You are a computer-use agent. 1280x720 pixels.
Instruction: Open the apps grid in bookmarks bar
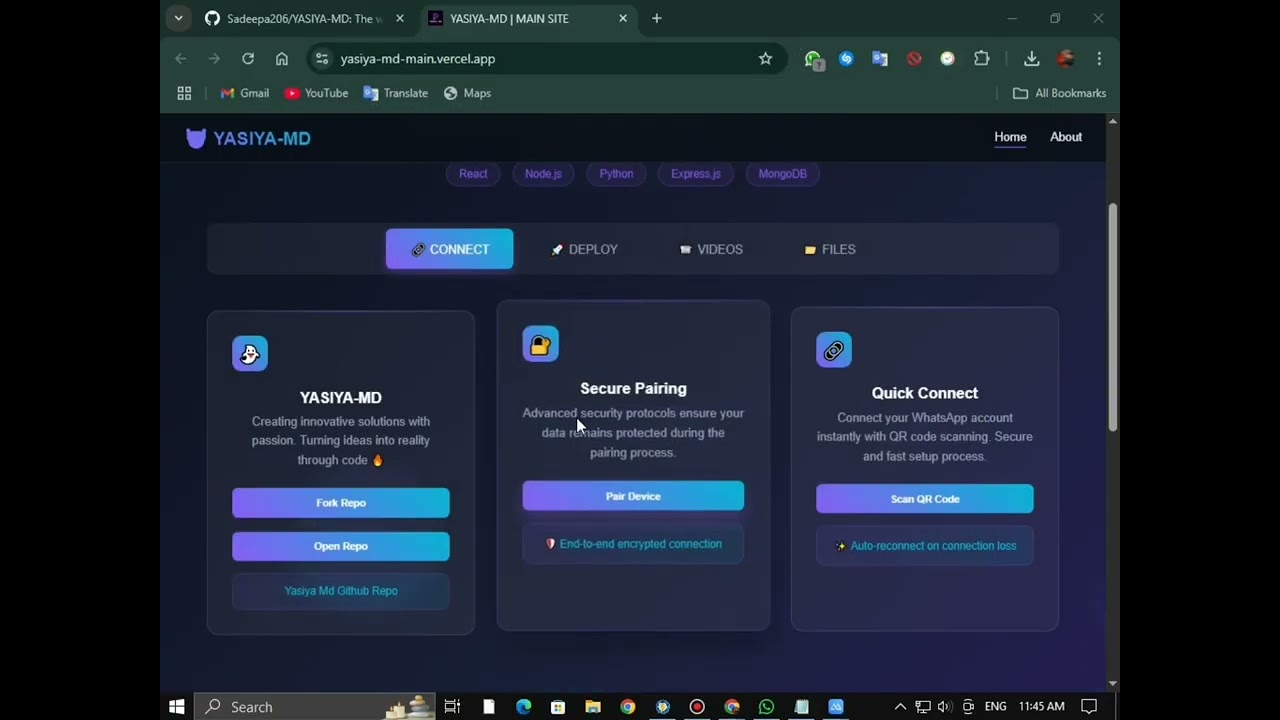click(184, 93)
